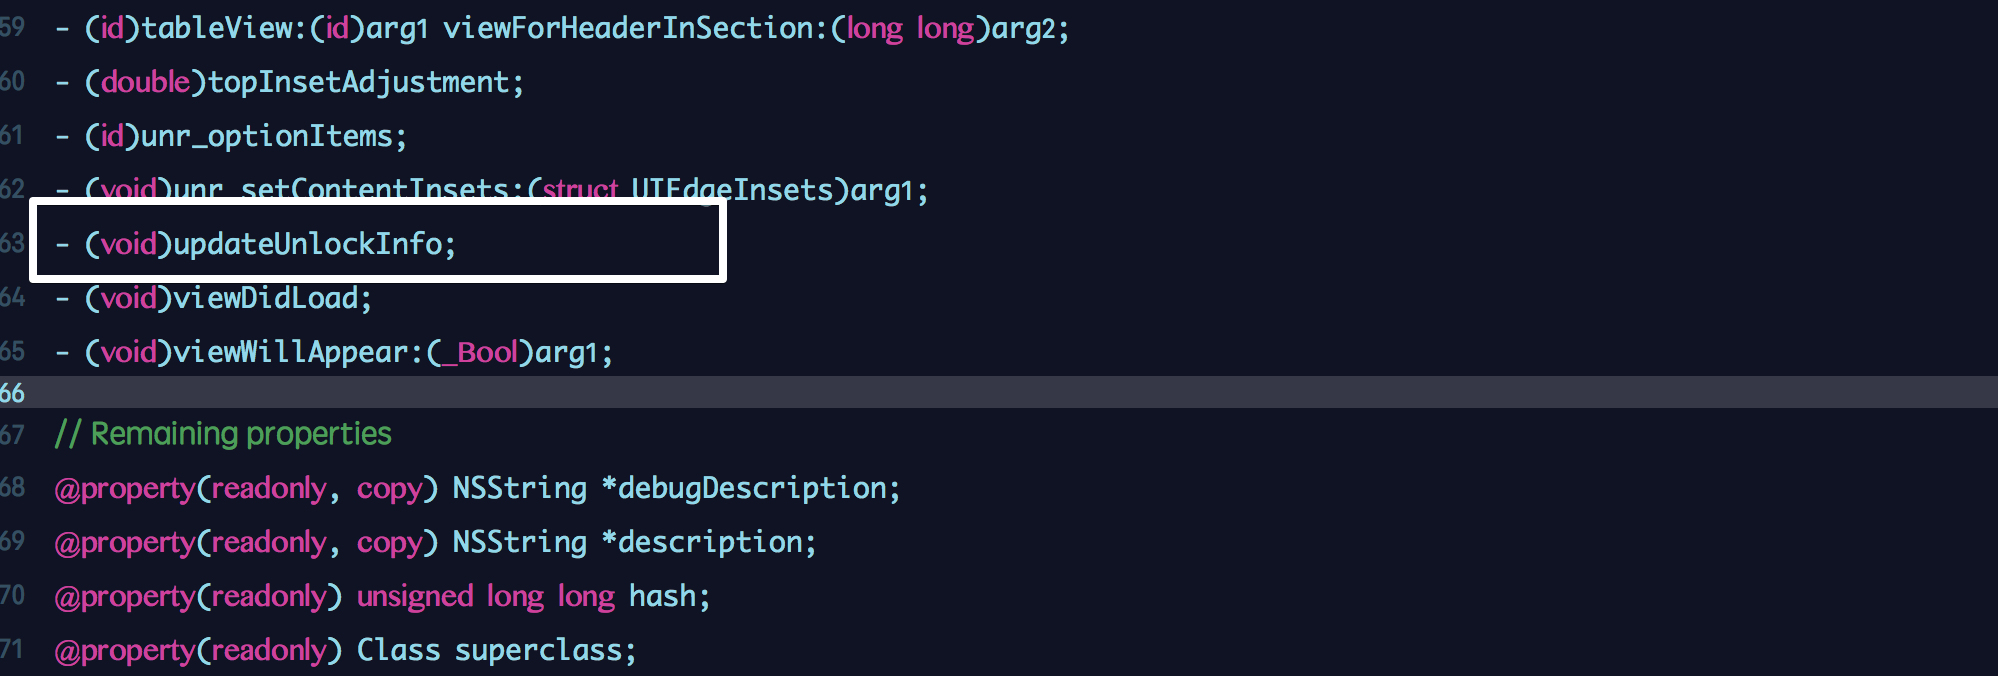
Task: Click the double return type keyword
Action: (145, 82)
